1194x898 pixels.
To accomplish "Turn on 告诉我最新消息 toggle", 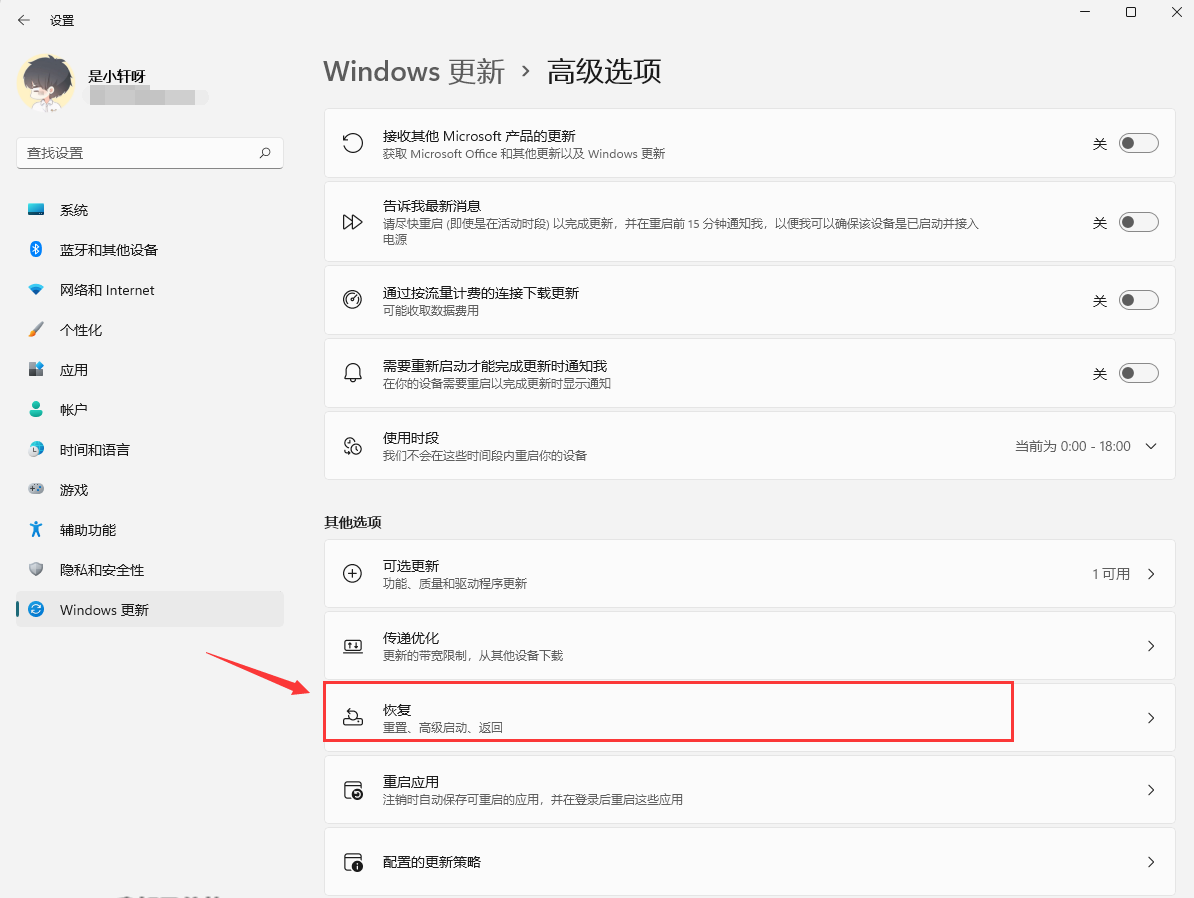I will click(x=1138, y=222).
